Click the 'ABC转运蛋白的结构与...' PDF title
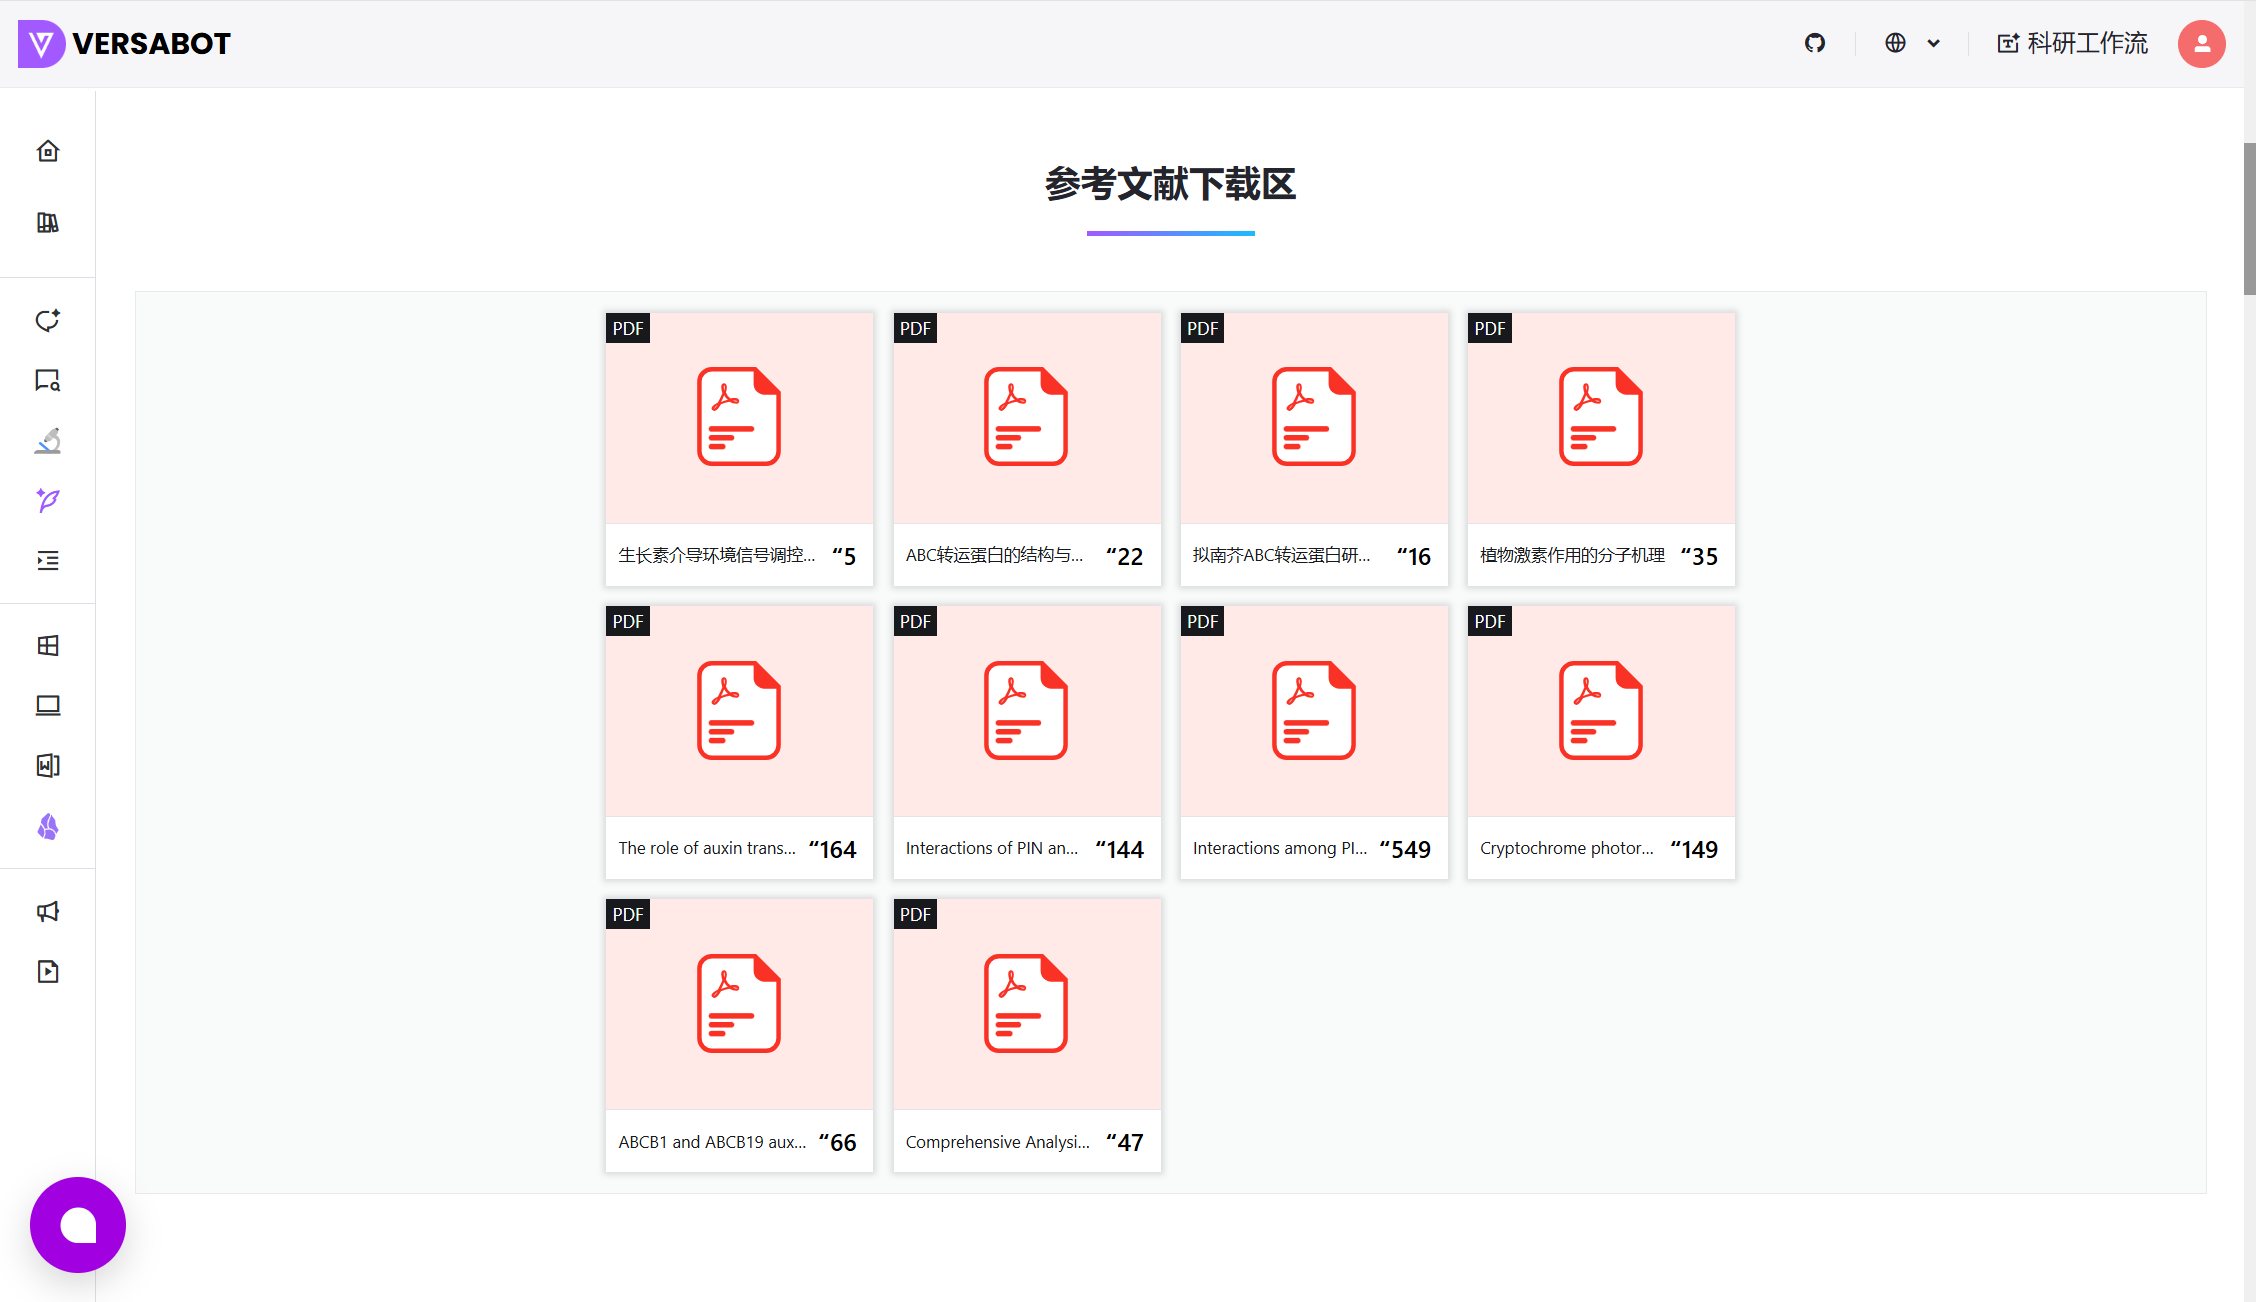2256x1302 pixels. click(x=994, y=555)
